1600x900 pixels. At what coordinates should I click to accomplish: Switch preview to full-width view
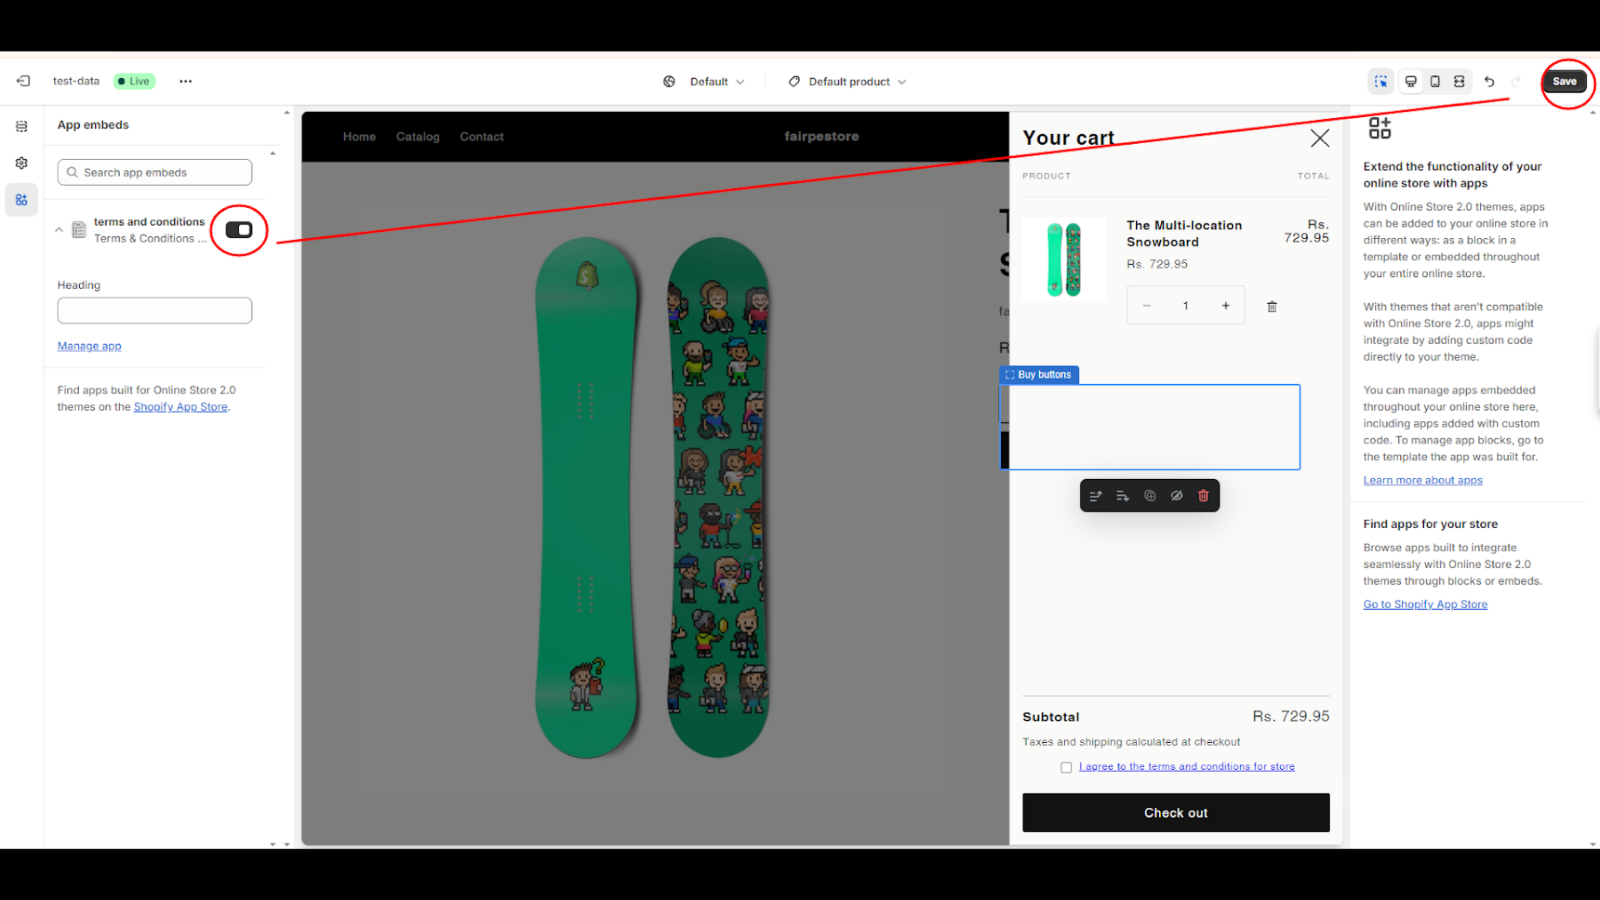[x=1460, y=81]
